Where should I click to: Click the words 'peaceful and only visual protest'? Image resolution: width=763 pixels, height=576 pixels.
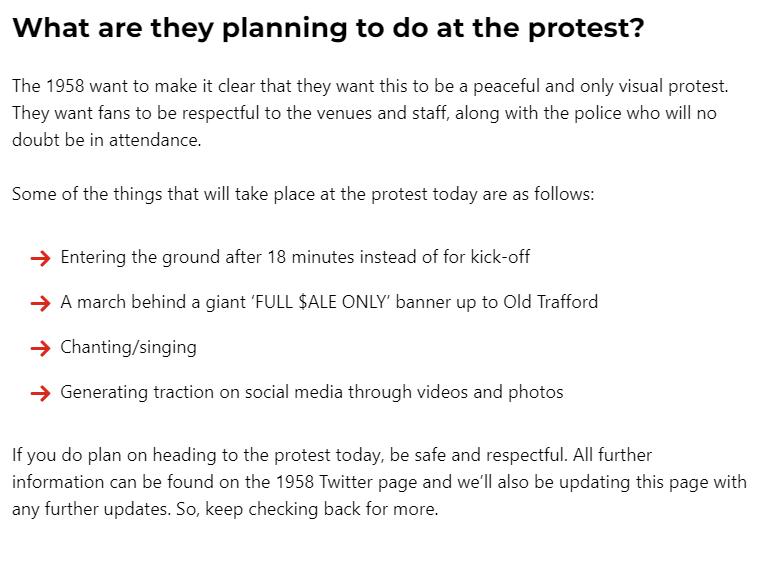[600, 86]
